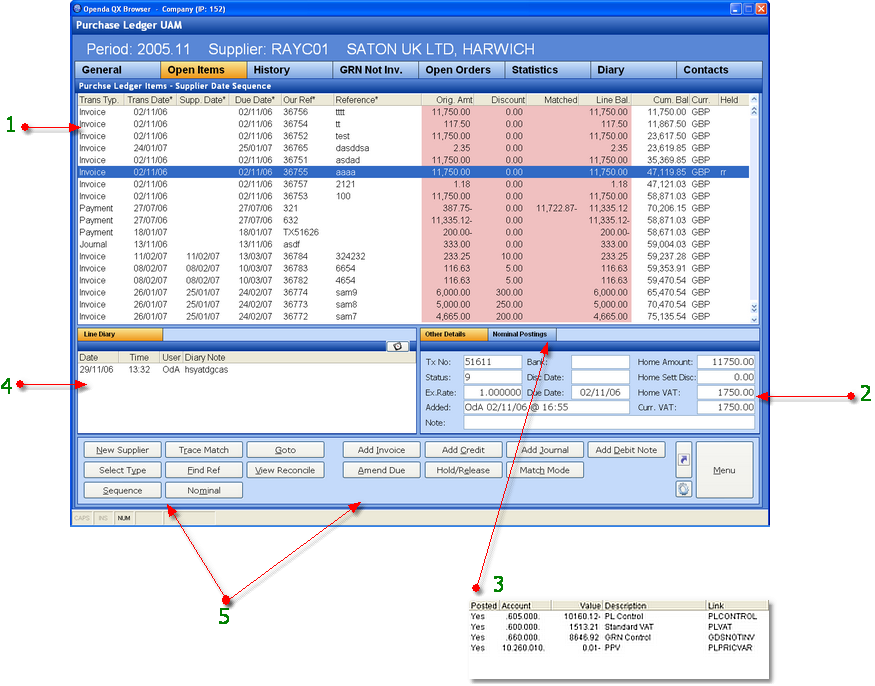Click into the Home VAT field
This screenshot has width=875, height=686.
point(726,392)
